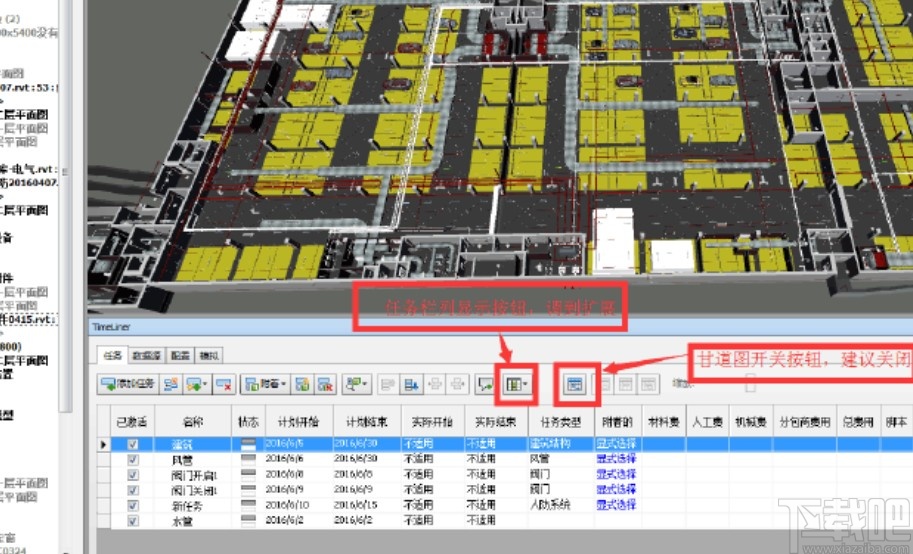
Task: Select the task name 新任务
Action: 187,506
